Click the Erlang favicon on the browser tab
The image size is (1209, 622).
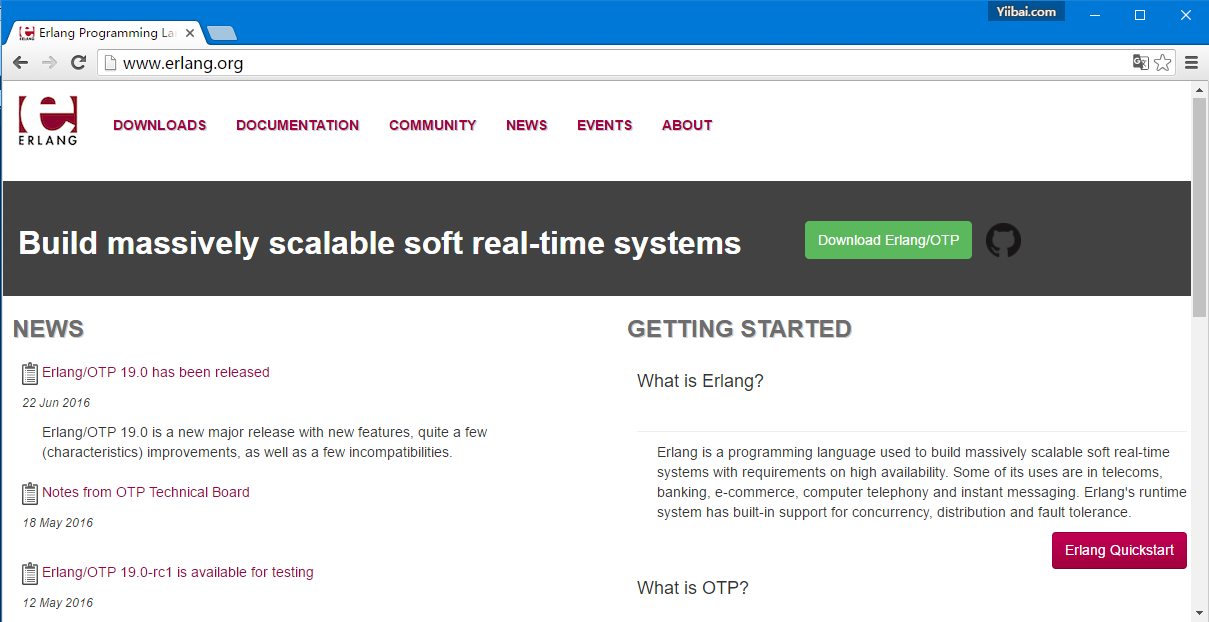[x=27, y=33]
